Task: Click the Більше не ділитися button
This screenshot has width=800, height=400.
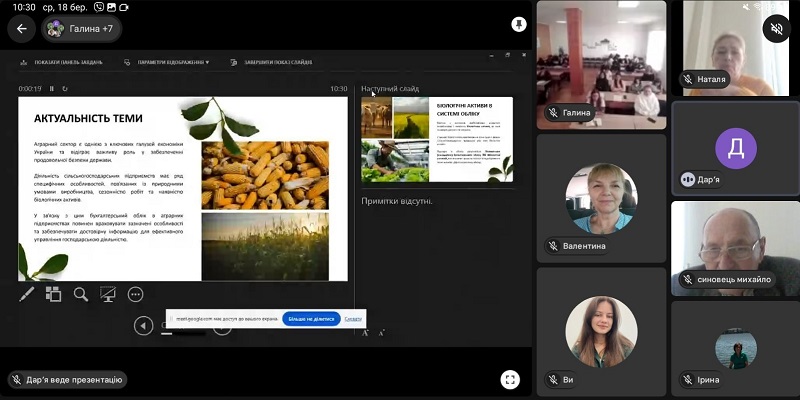Action: [x=311, y=319]
